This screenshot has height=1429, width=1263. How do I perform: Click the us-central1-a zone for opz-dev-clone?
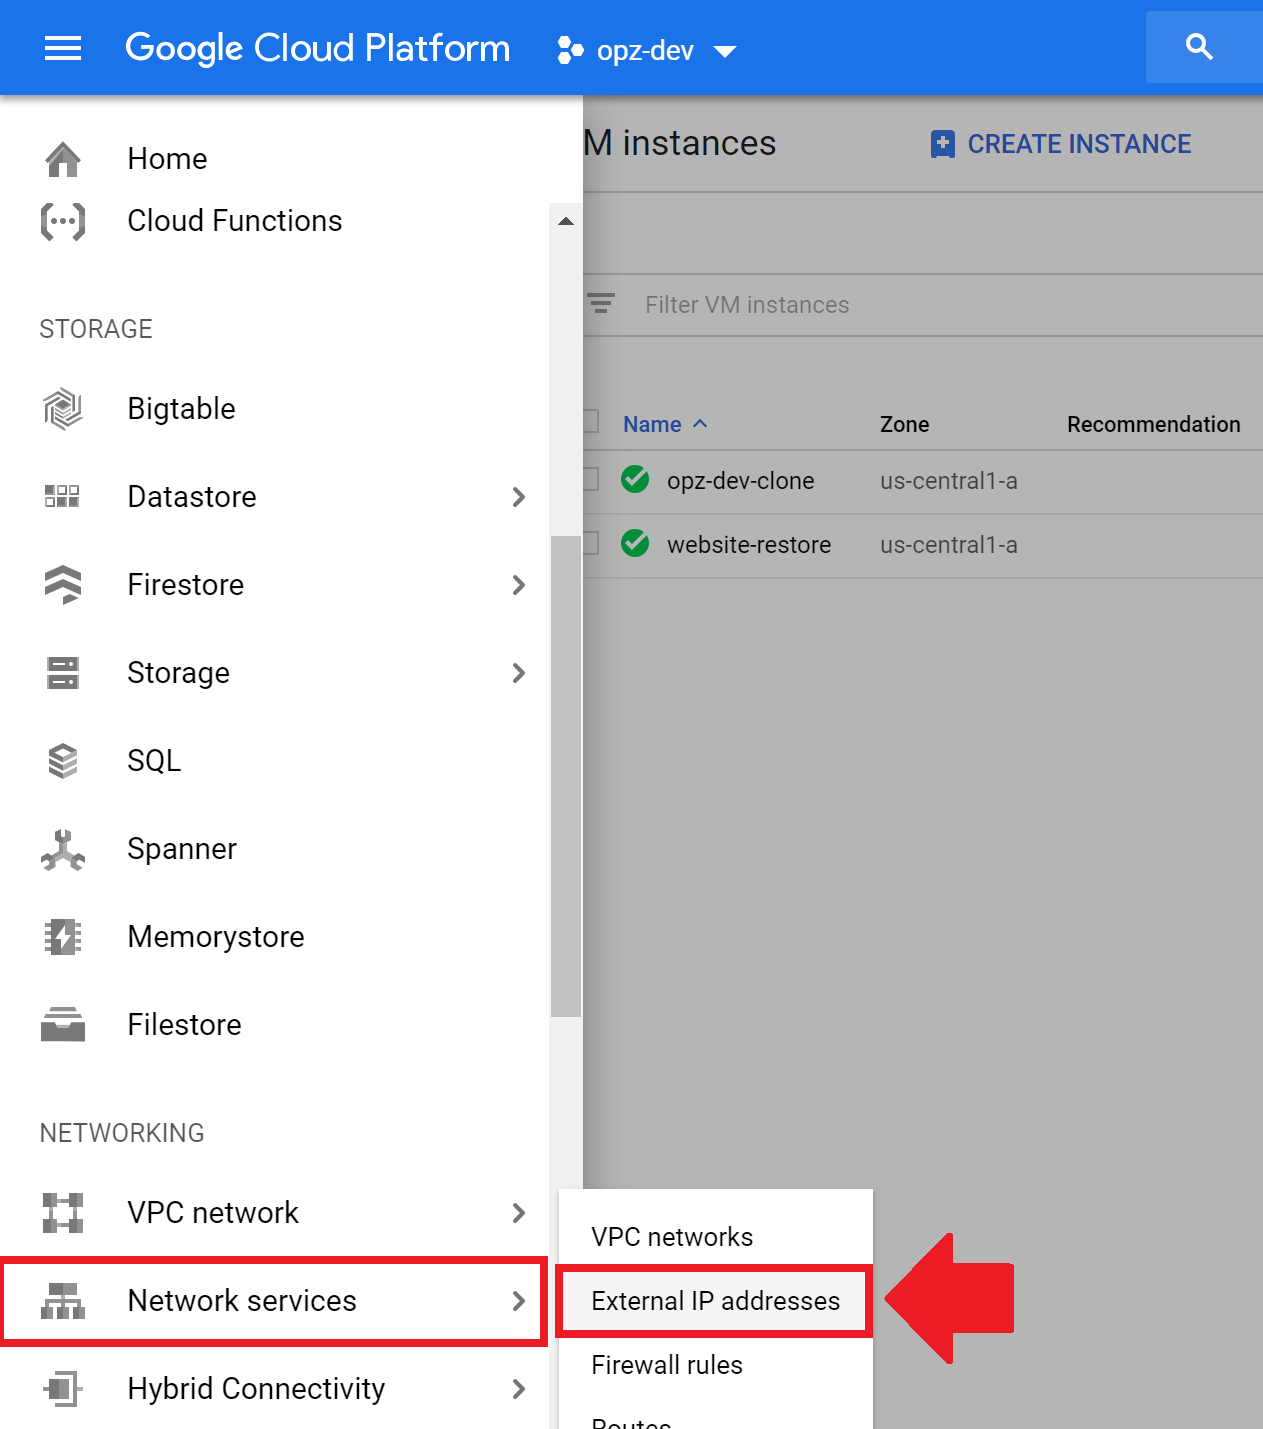point(949,481)
